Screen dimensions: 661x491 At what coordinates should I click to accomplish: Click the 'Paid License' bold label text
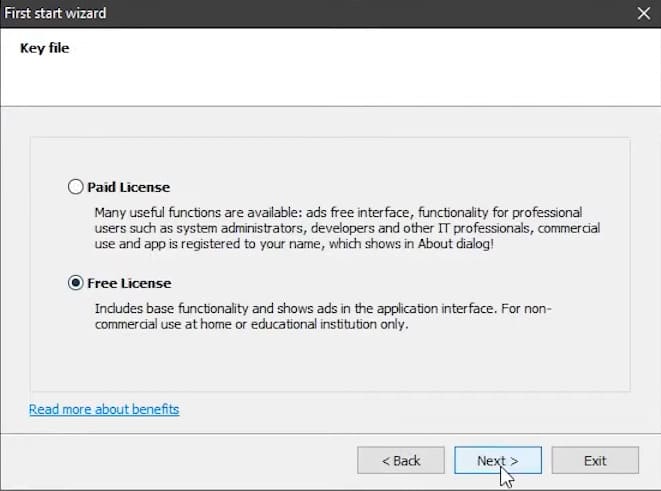[x=128, y=187]
